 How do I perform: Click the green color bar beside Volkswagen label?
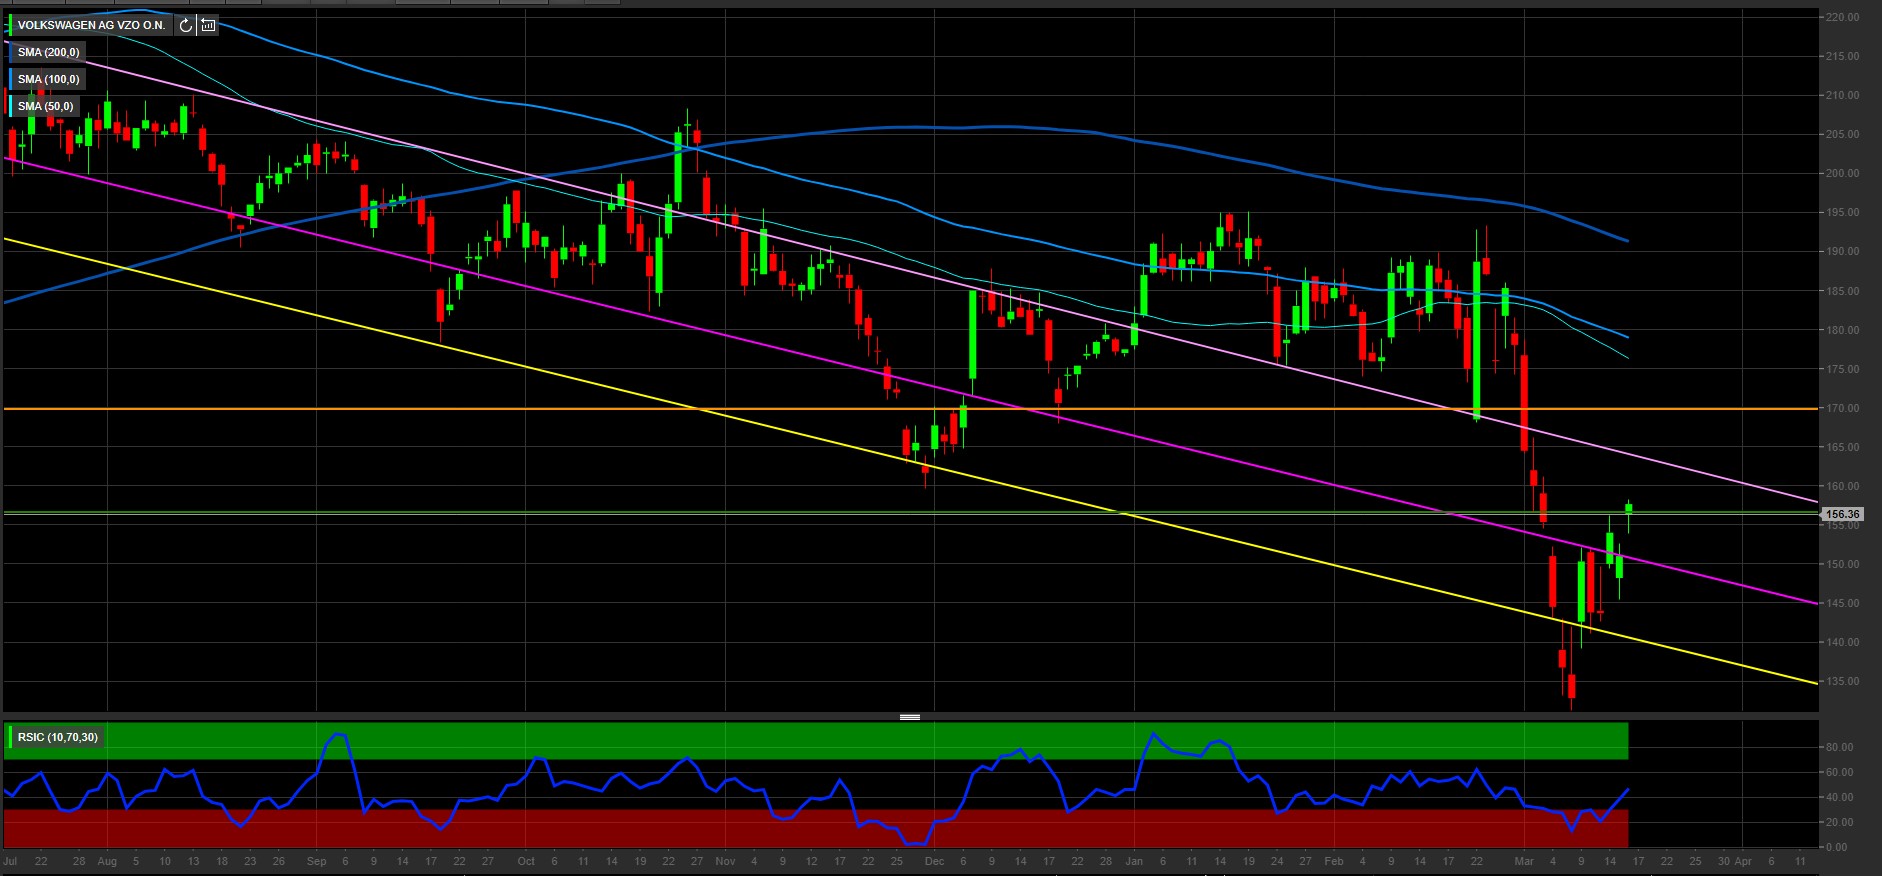[x=10, y=25]
